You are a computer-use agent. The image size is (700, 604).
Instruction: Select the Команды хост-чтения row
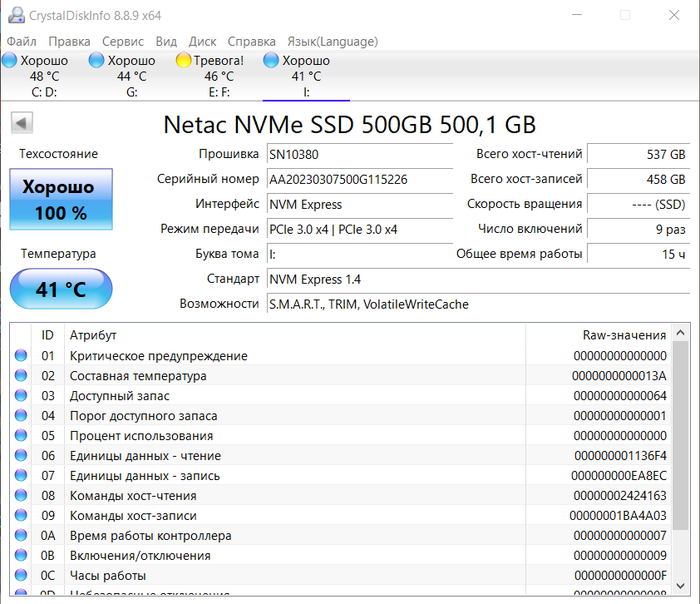[x=341, y=495]
